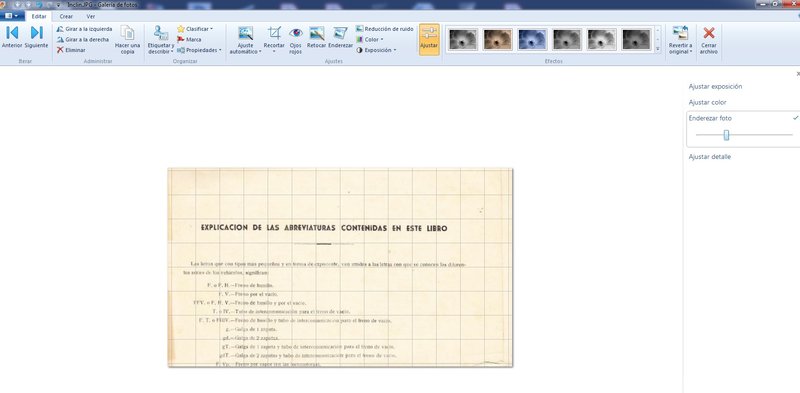The width and height of the screenshot is (800, 393).
Task: Switch to the Ver tab
Action: click(x=90, y=16)
